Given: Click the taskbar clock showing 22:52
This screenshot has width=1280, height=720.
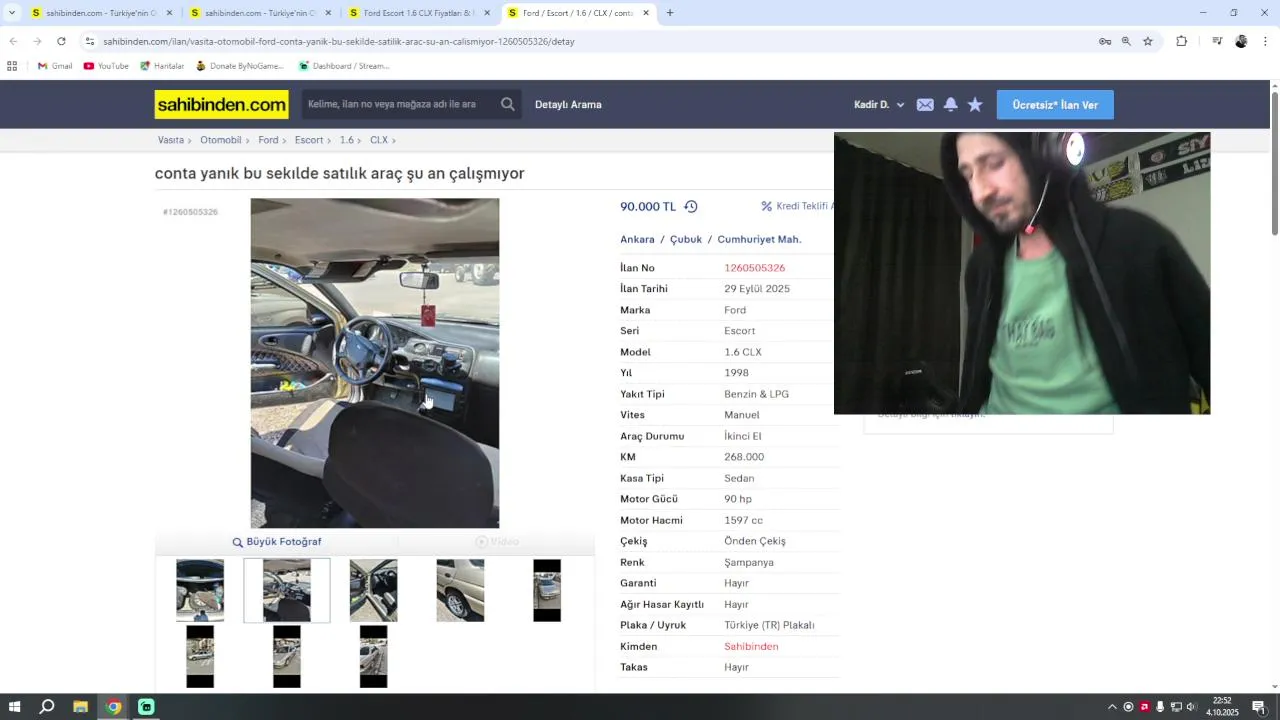Looking at the screenshot, I should (x=1222, y=707).
